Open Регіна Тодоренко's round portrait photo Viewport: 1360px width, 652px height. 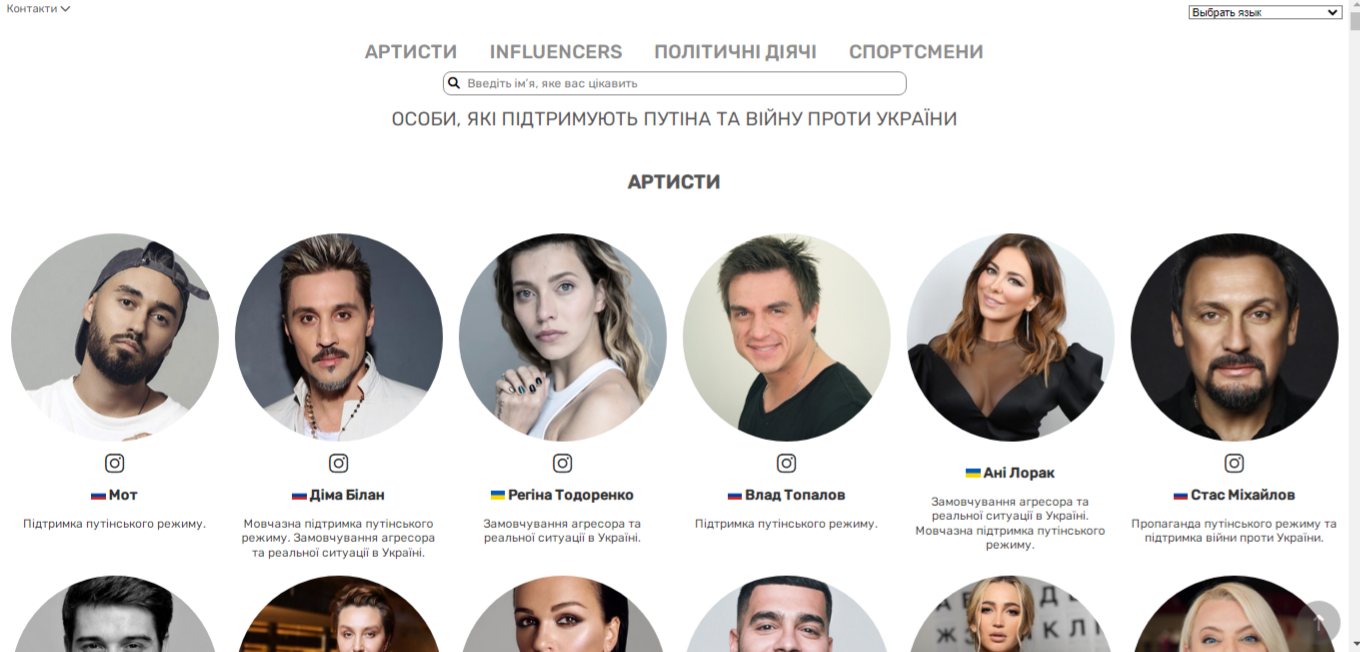[x=563, y=338]
